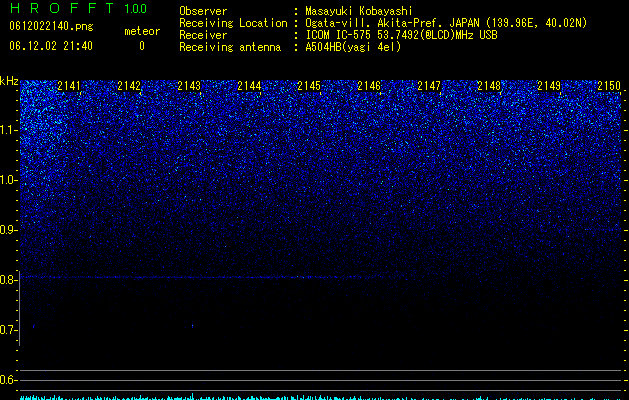The height and width of the screenshot is (400, 629).
Task: Click the HROFFT 1.00 title text
Action: point(78,8)
